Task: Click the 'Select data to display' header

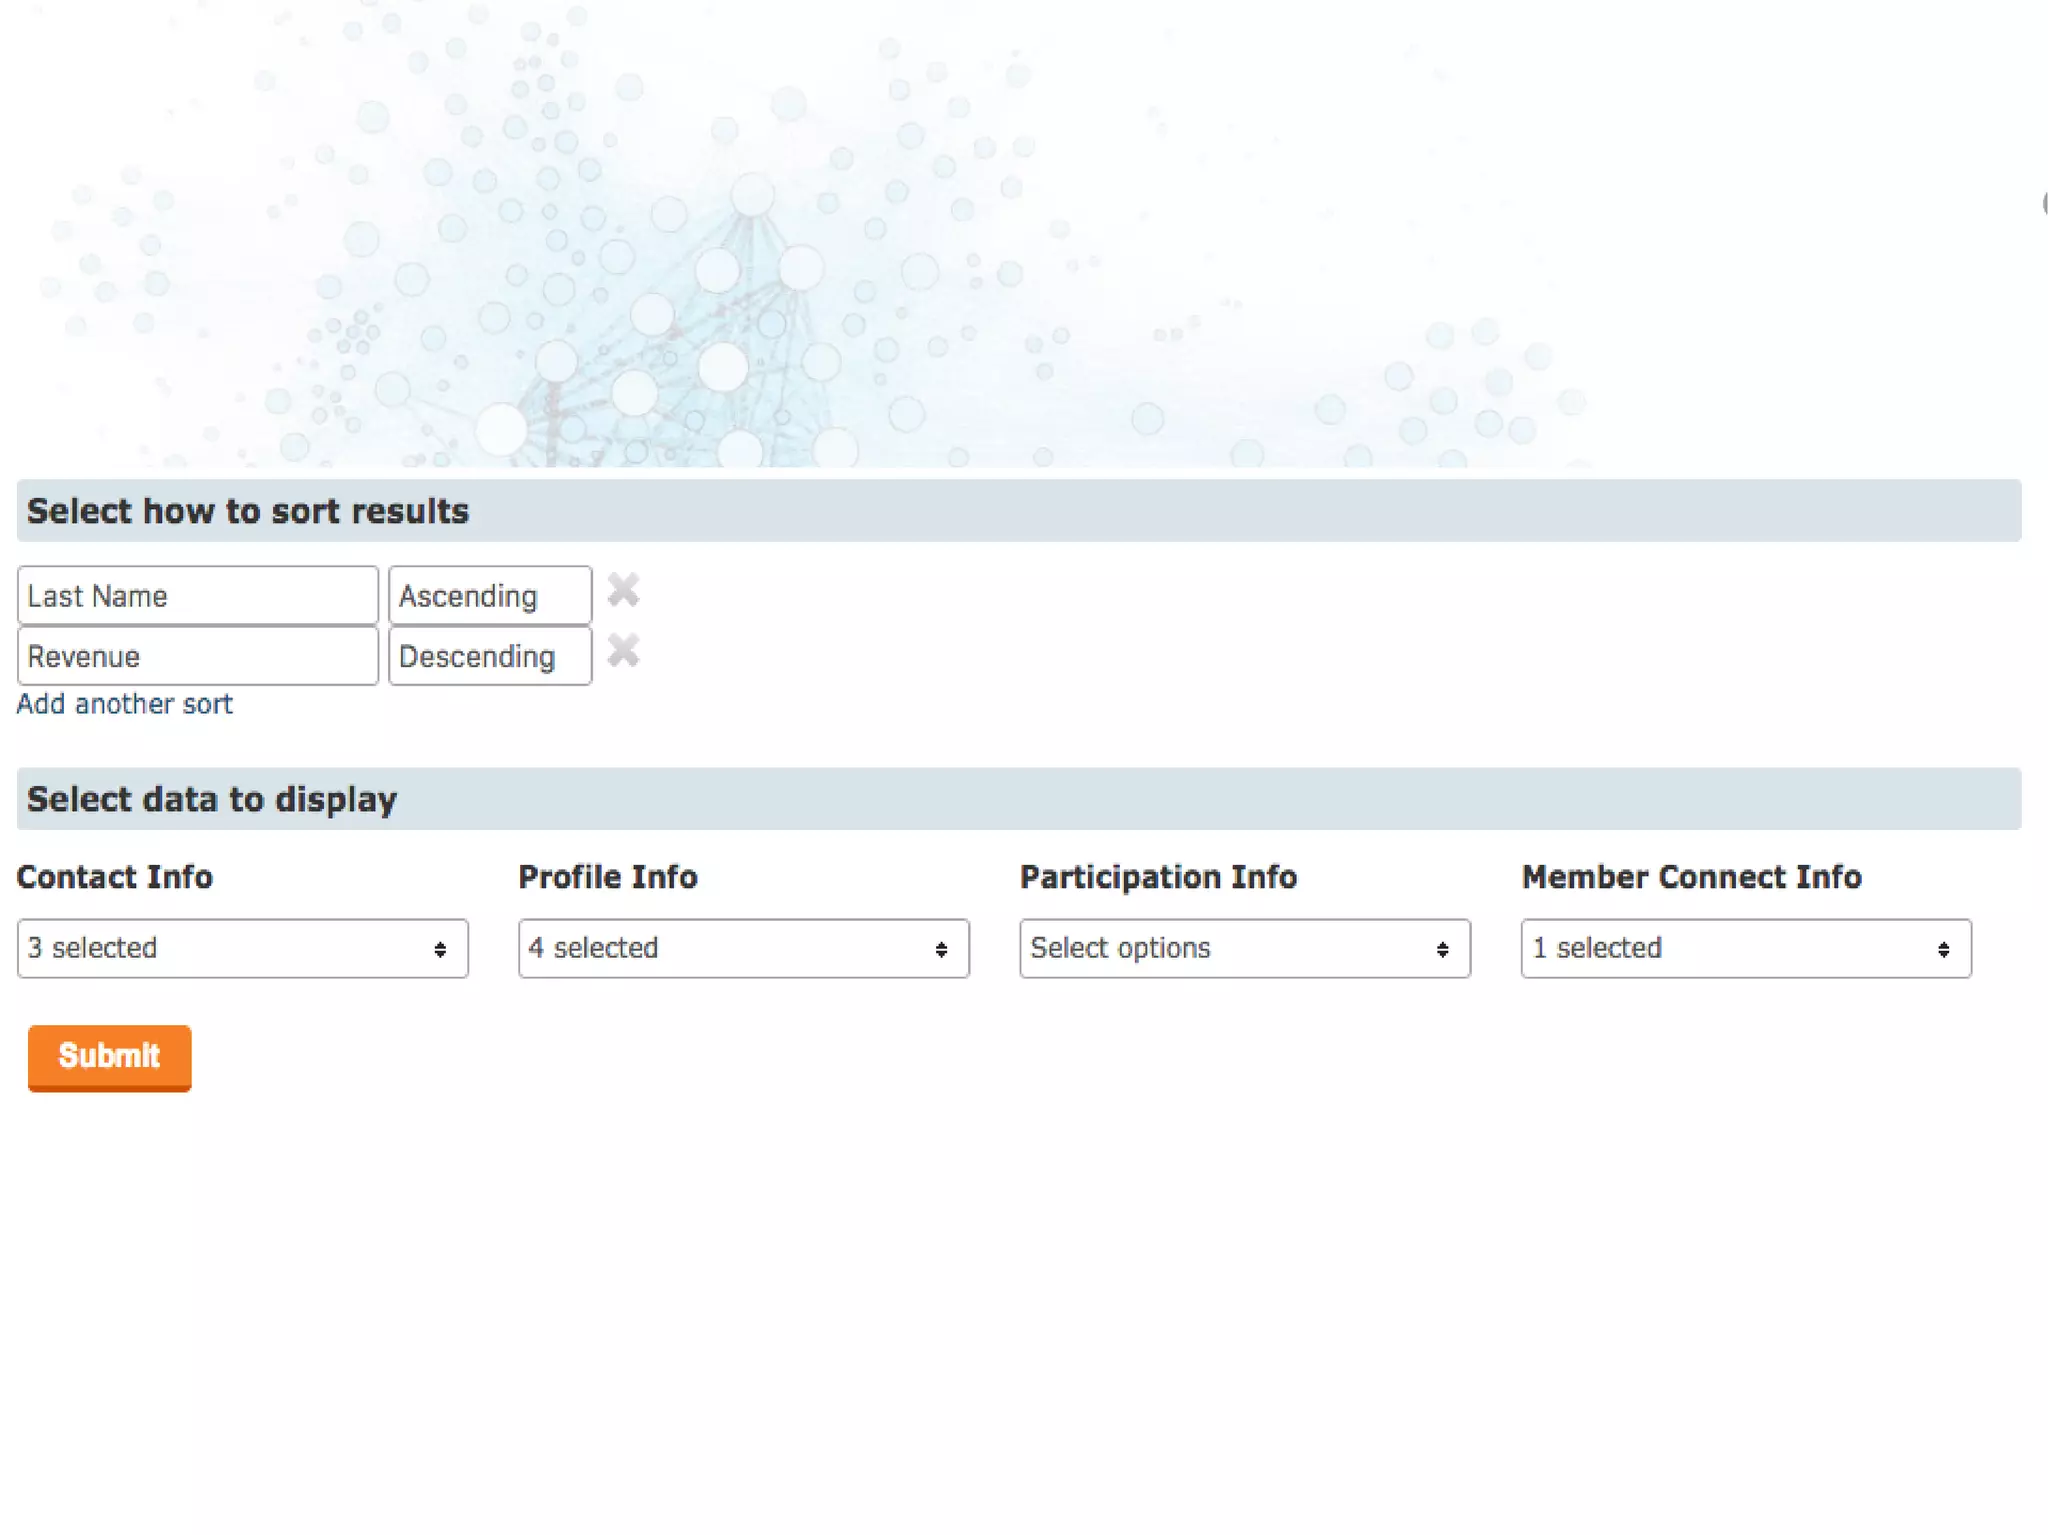Action: click(212, 799)
